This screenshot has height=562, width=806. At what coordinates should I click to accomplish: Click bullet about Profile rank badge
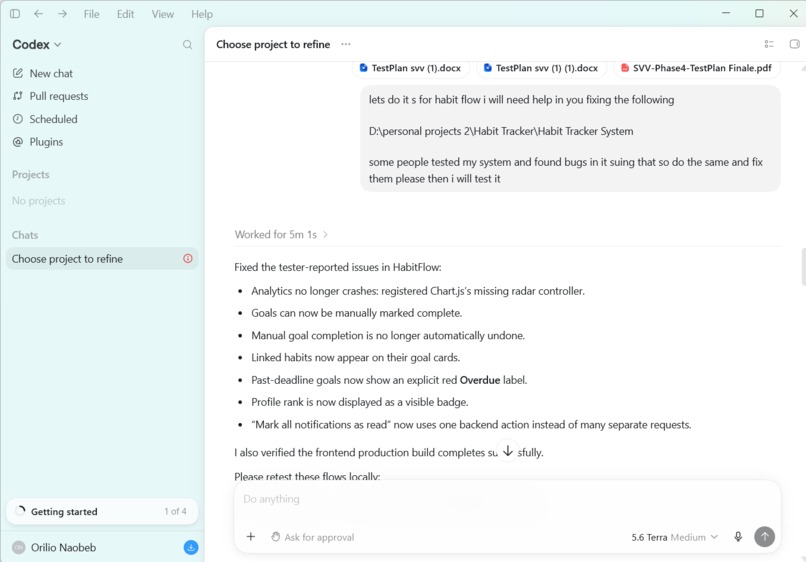click(x=360, y=403)
